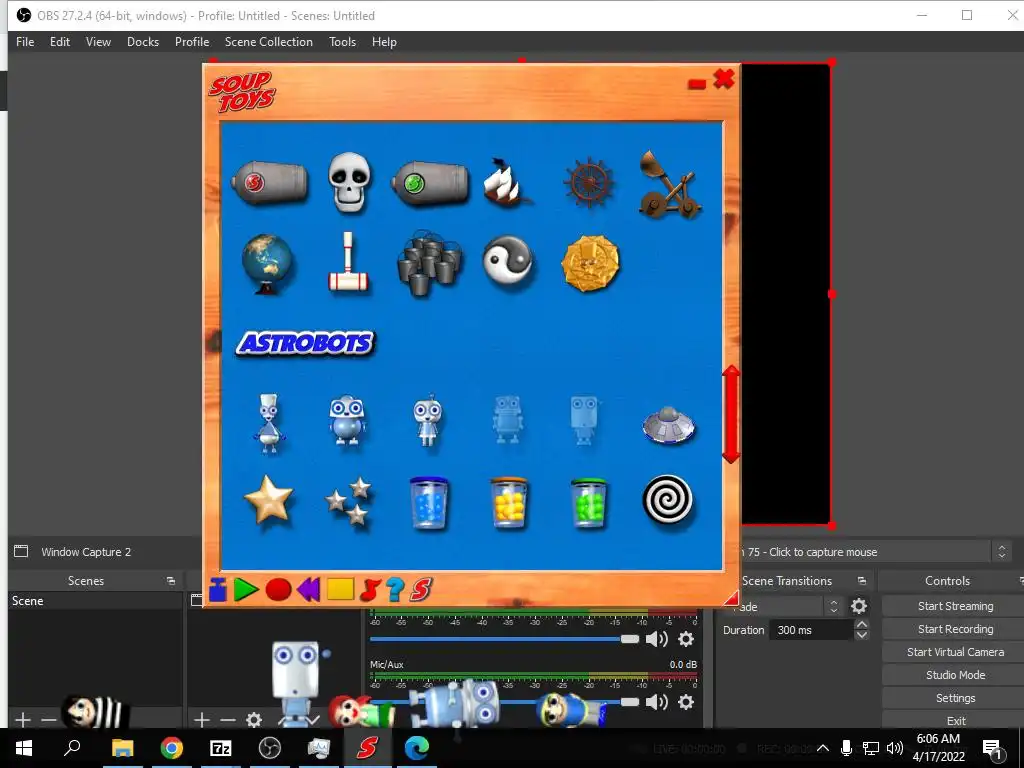Pop out the Scene Transitions dock
The width and height of the screenshot is (1024, 768).
[x=862, y=581]
